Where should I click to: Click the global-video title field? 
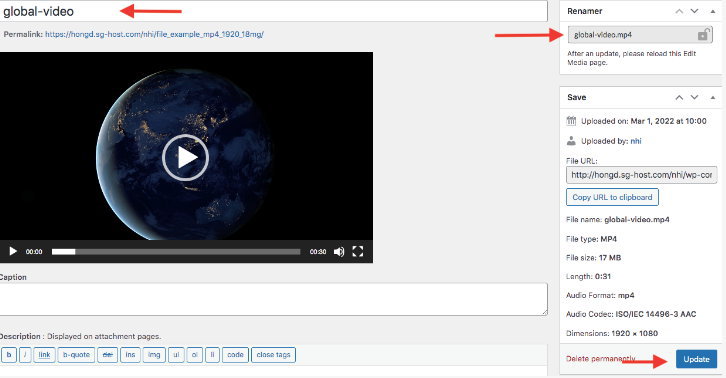coord(273,11)
